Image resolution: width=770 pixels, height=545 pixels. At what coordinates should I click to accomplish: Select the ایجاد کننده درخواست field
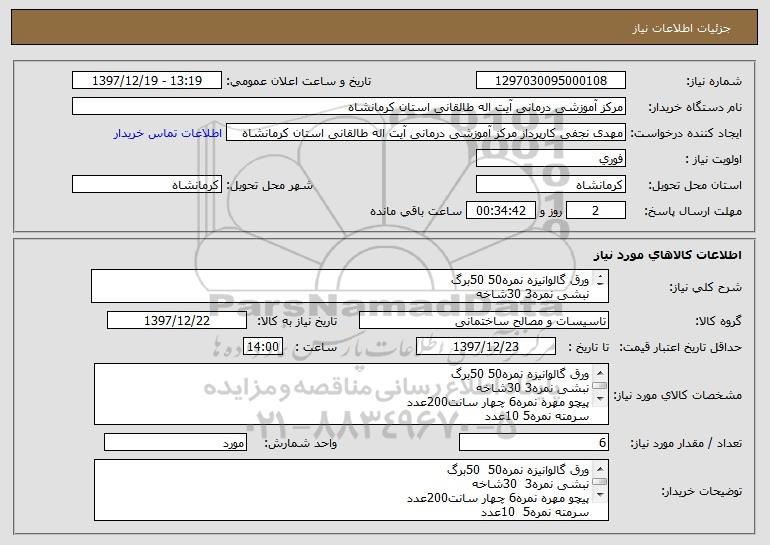[x=426, y=133]
